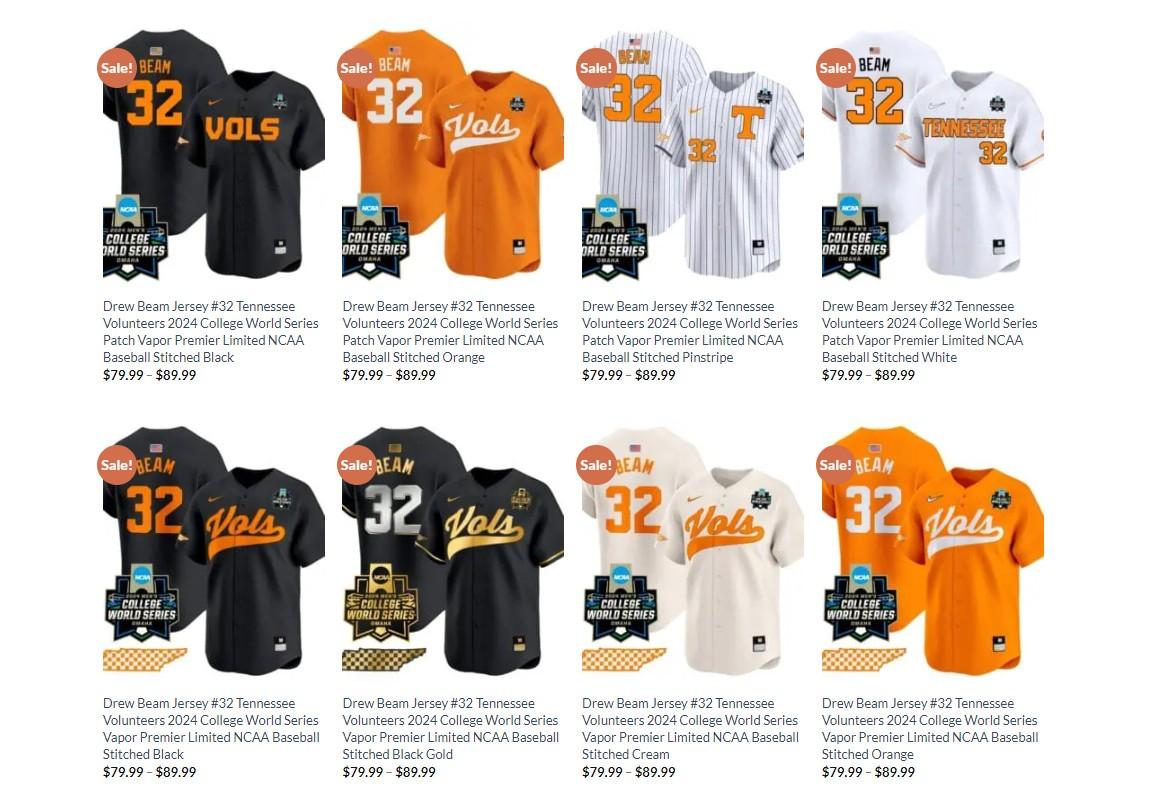Open the Stitched Black Gold product title
1150x801 pixels.
tap(451, 728)
